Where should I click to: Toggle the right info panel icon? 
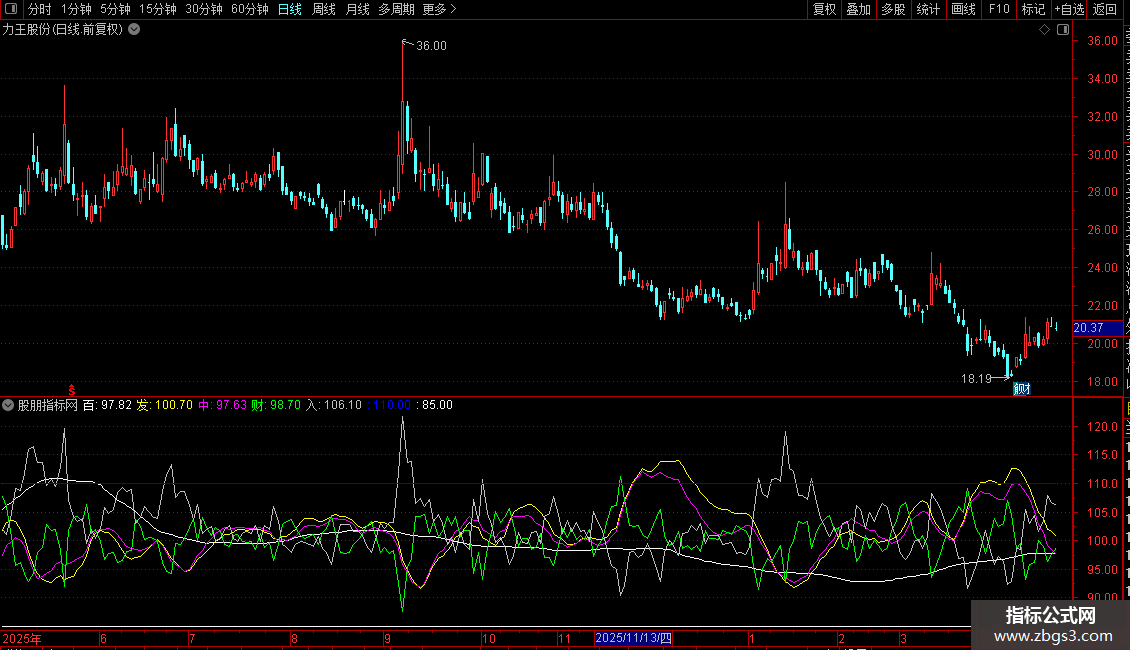tap(1063, 30)
